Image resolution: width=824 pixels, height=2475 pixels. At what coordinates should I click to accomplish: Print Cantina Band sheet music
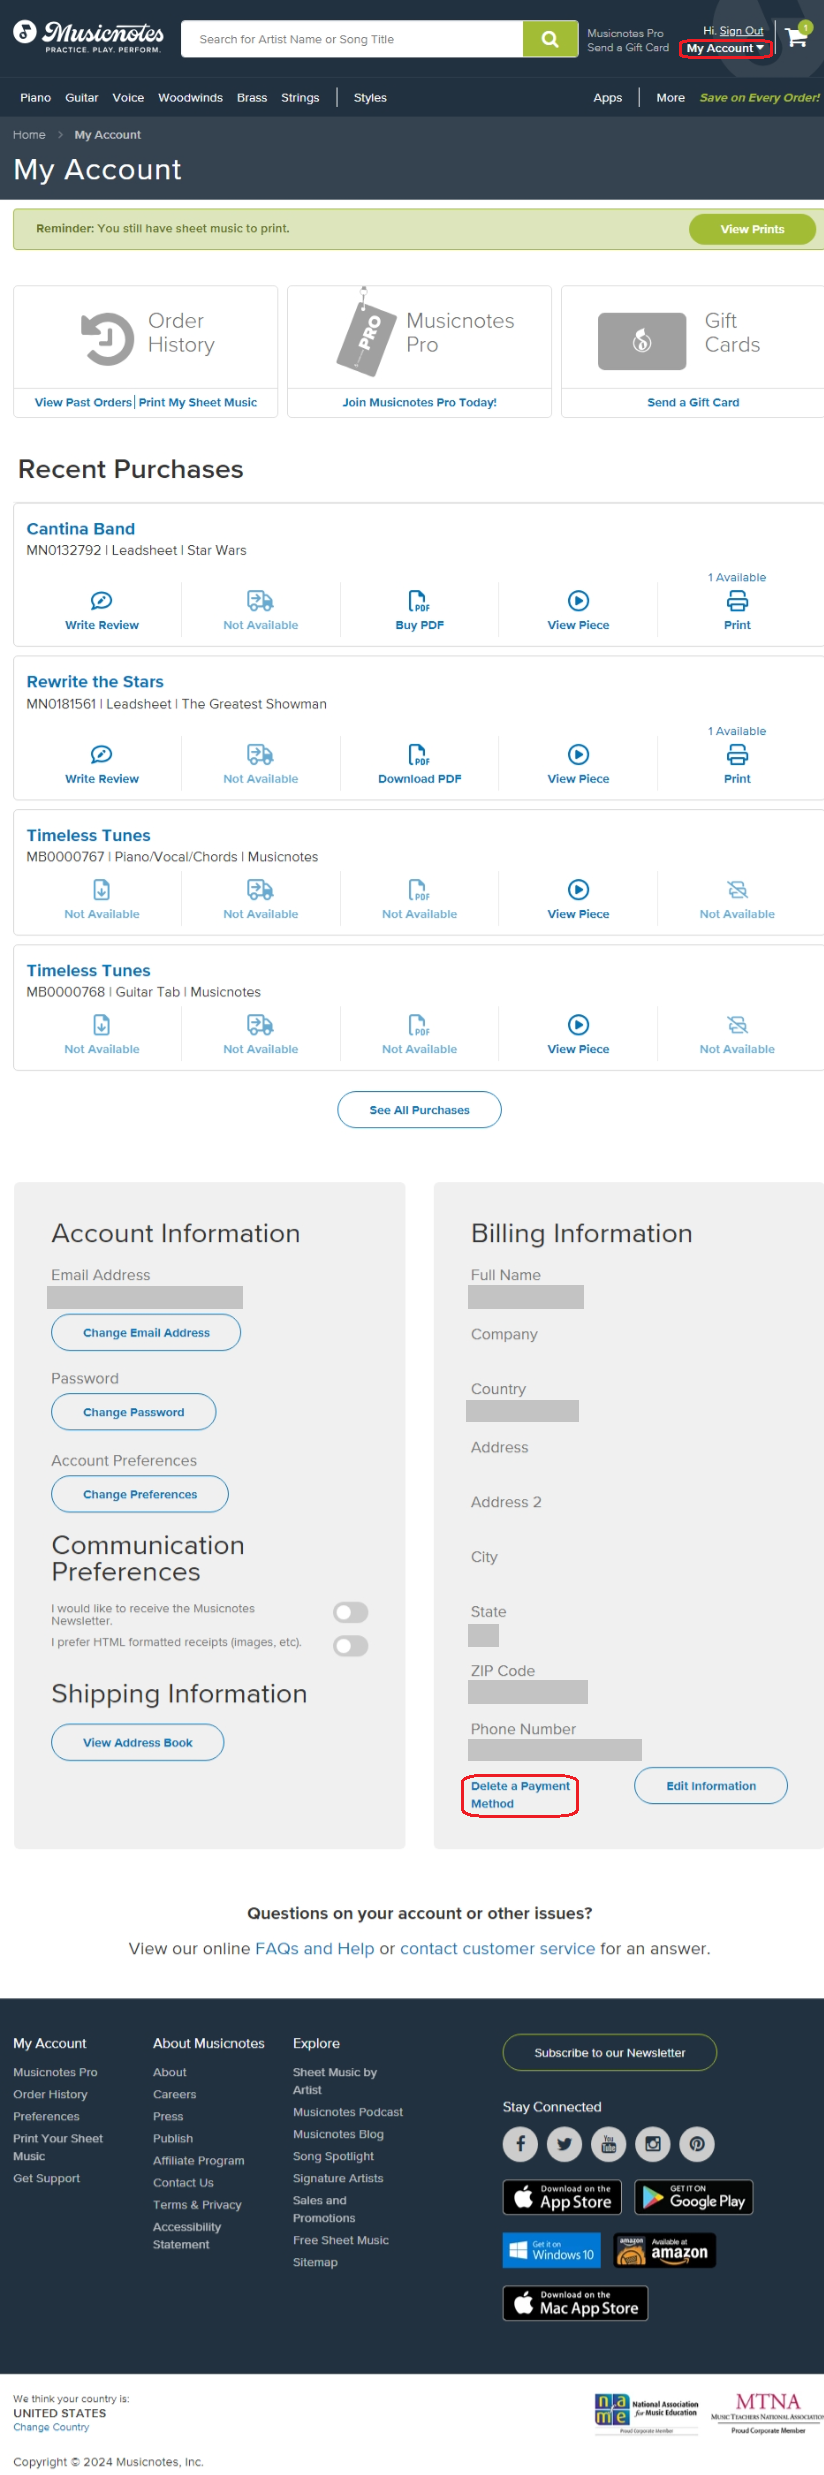[737, 610]
